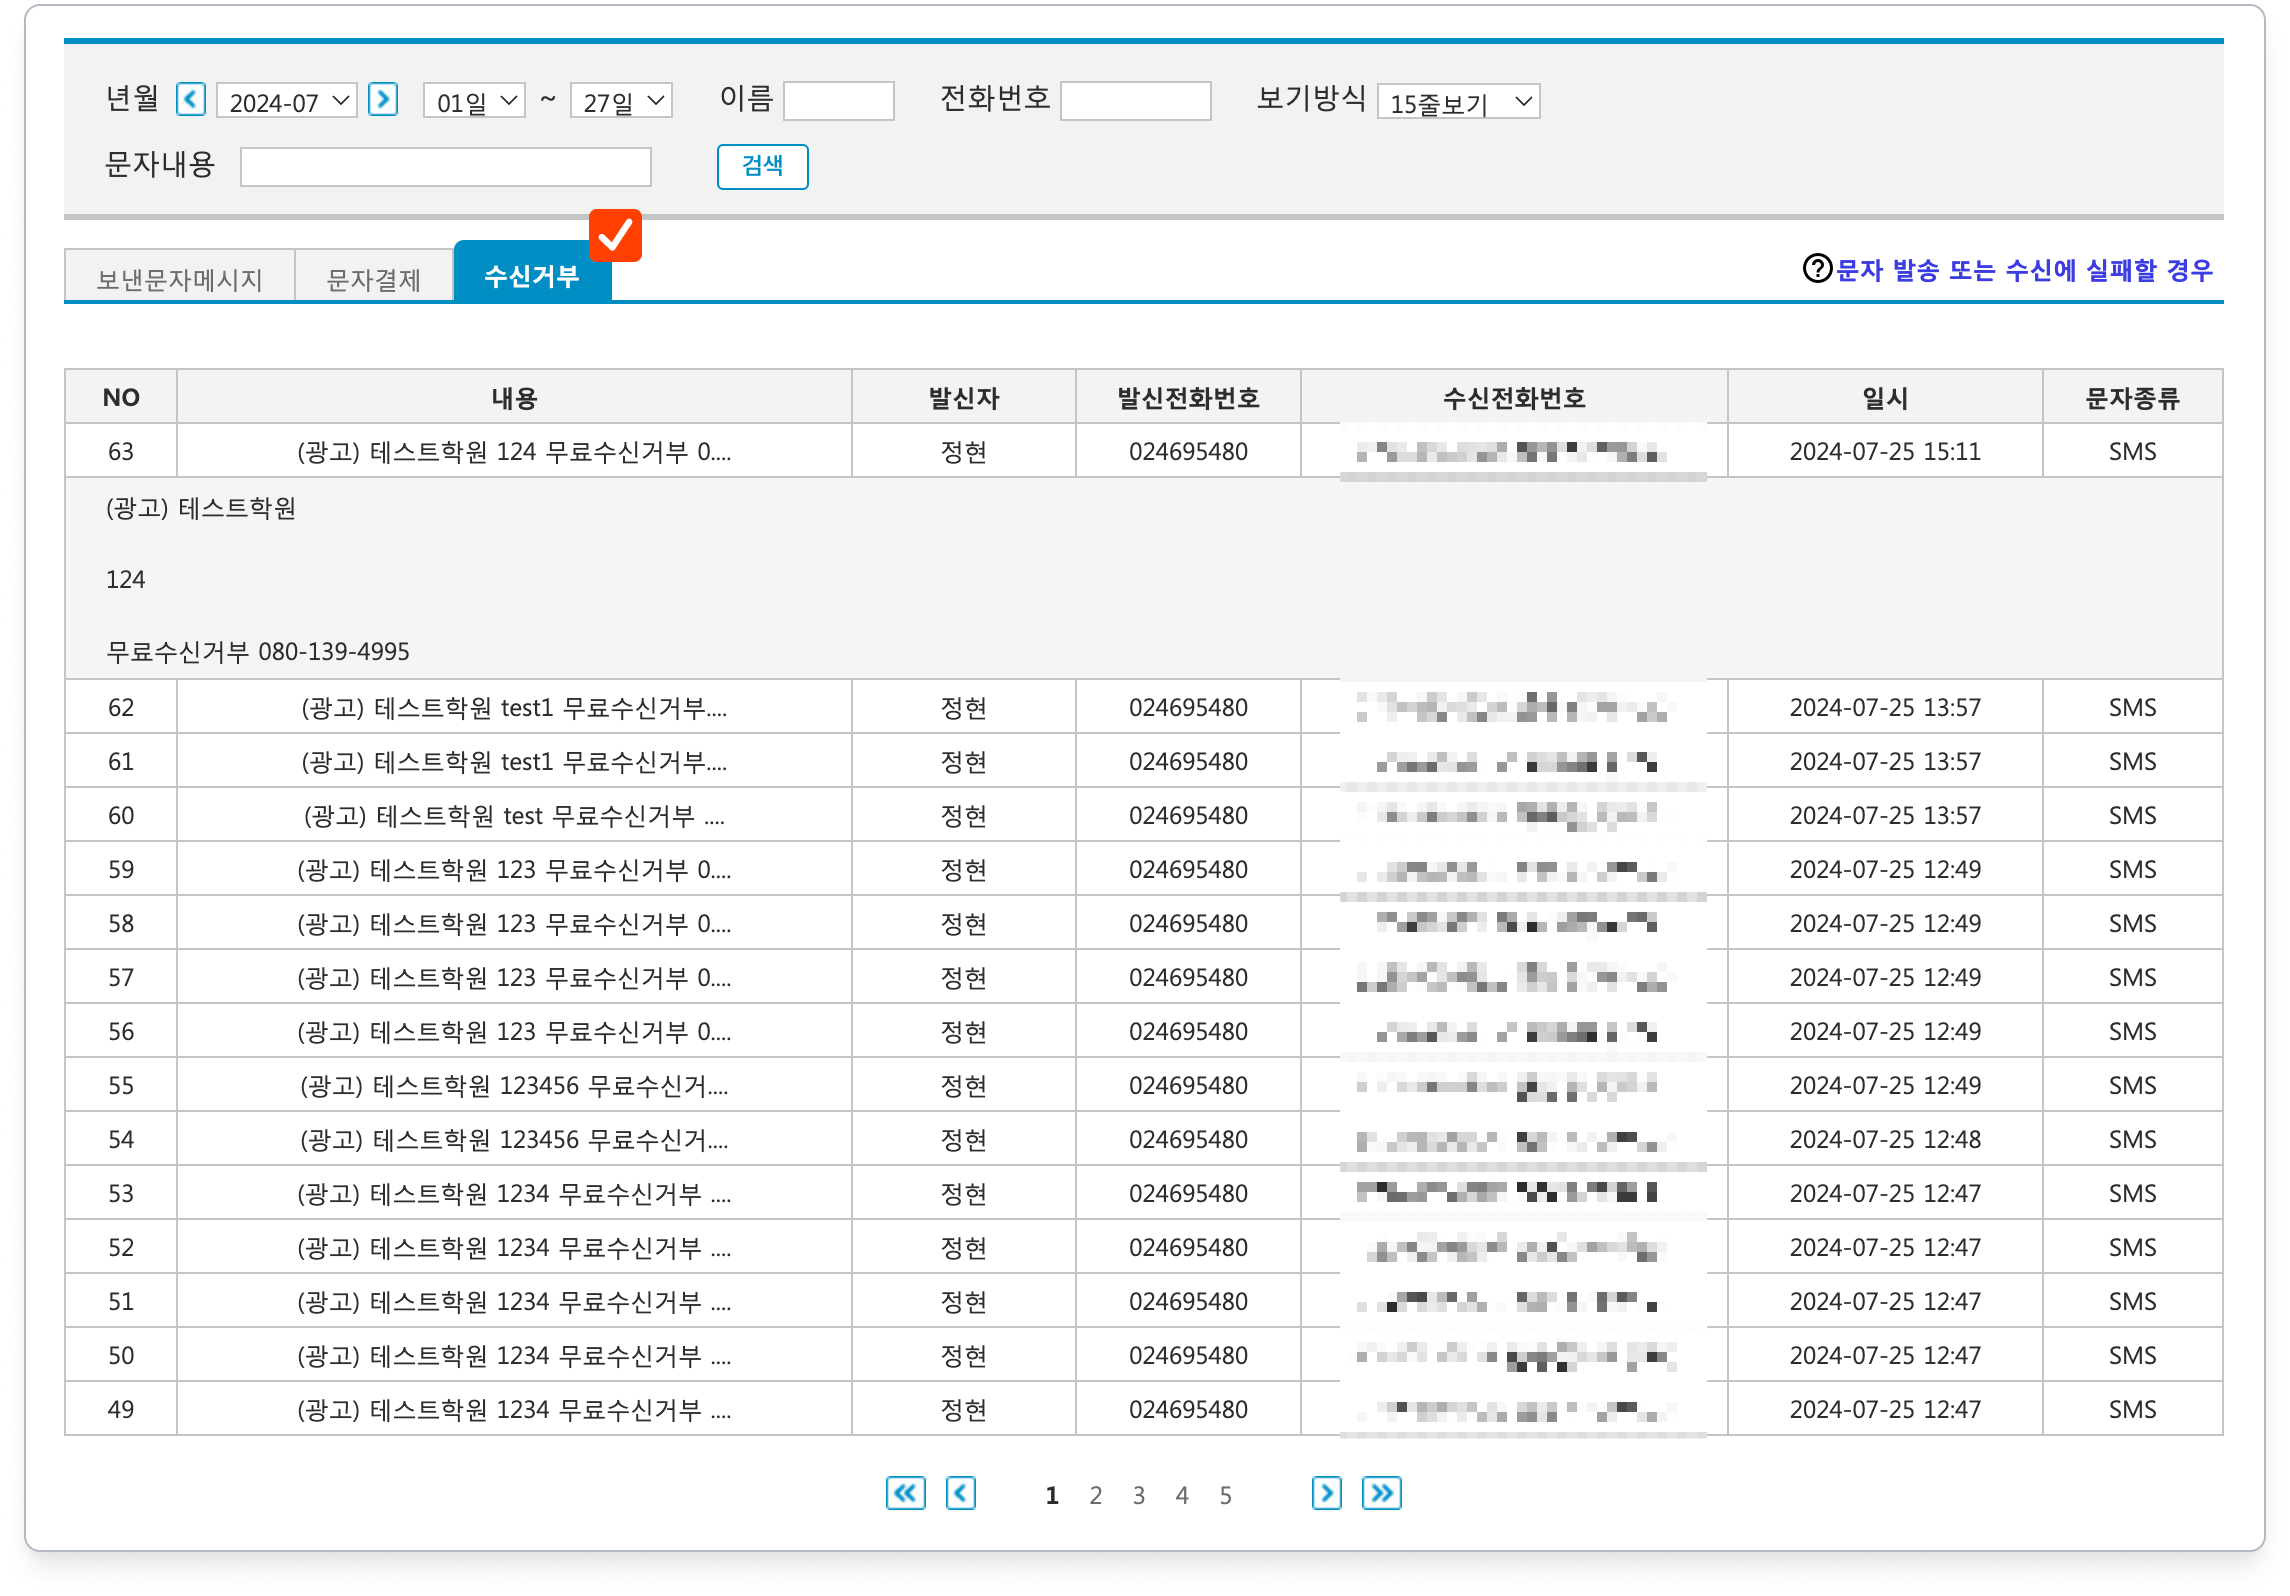Go to previous page arrow in pagination
This screenshot has height=1596, width=2290.
point(961,1493)
